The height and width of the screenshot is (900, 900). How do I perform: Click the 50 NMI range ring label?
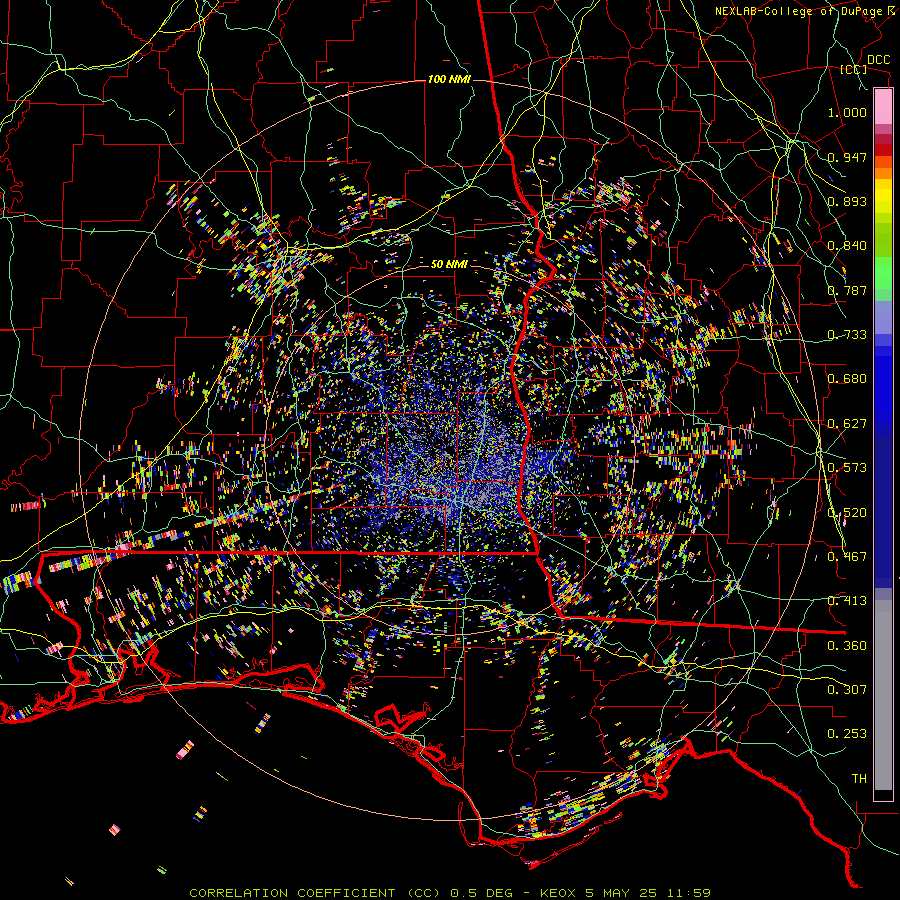tap(449, 264)
